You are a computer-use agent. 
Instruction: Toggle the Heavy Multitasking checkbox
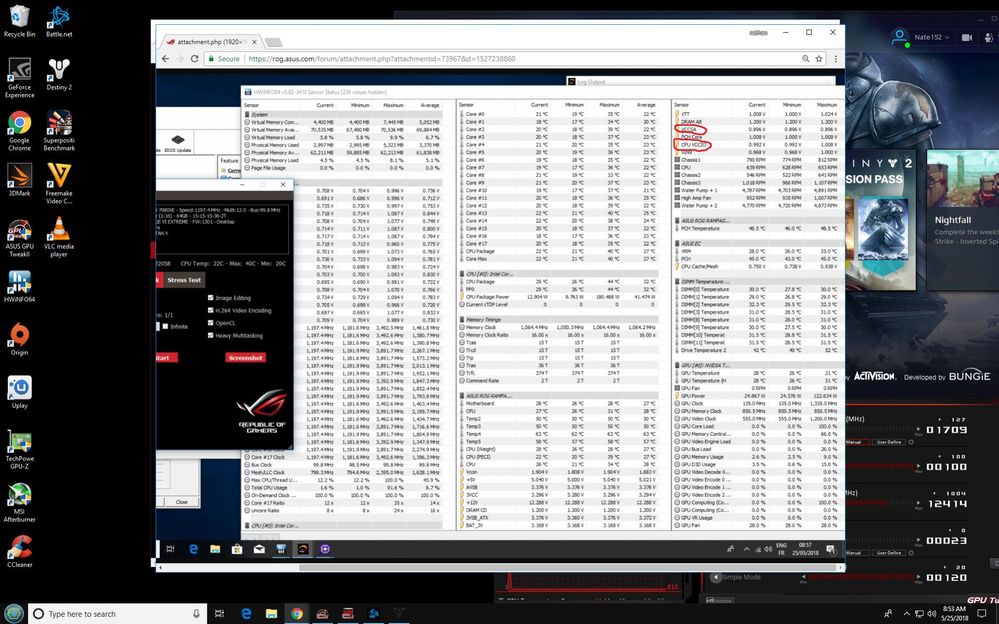pos(210,335)
